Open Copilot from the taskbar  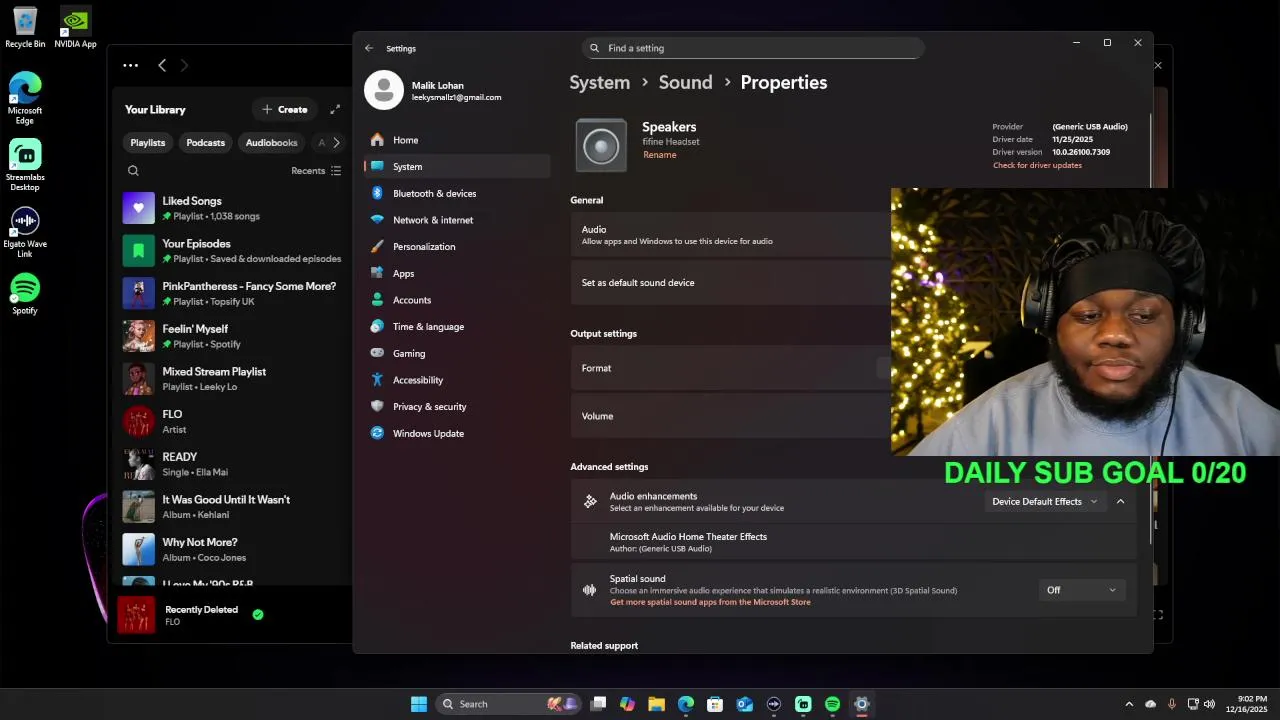627,704
